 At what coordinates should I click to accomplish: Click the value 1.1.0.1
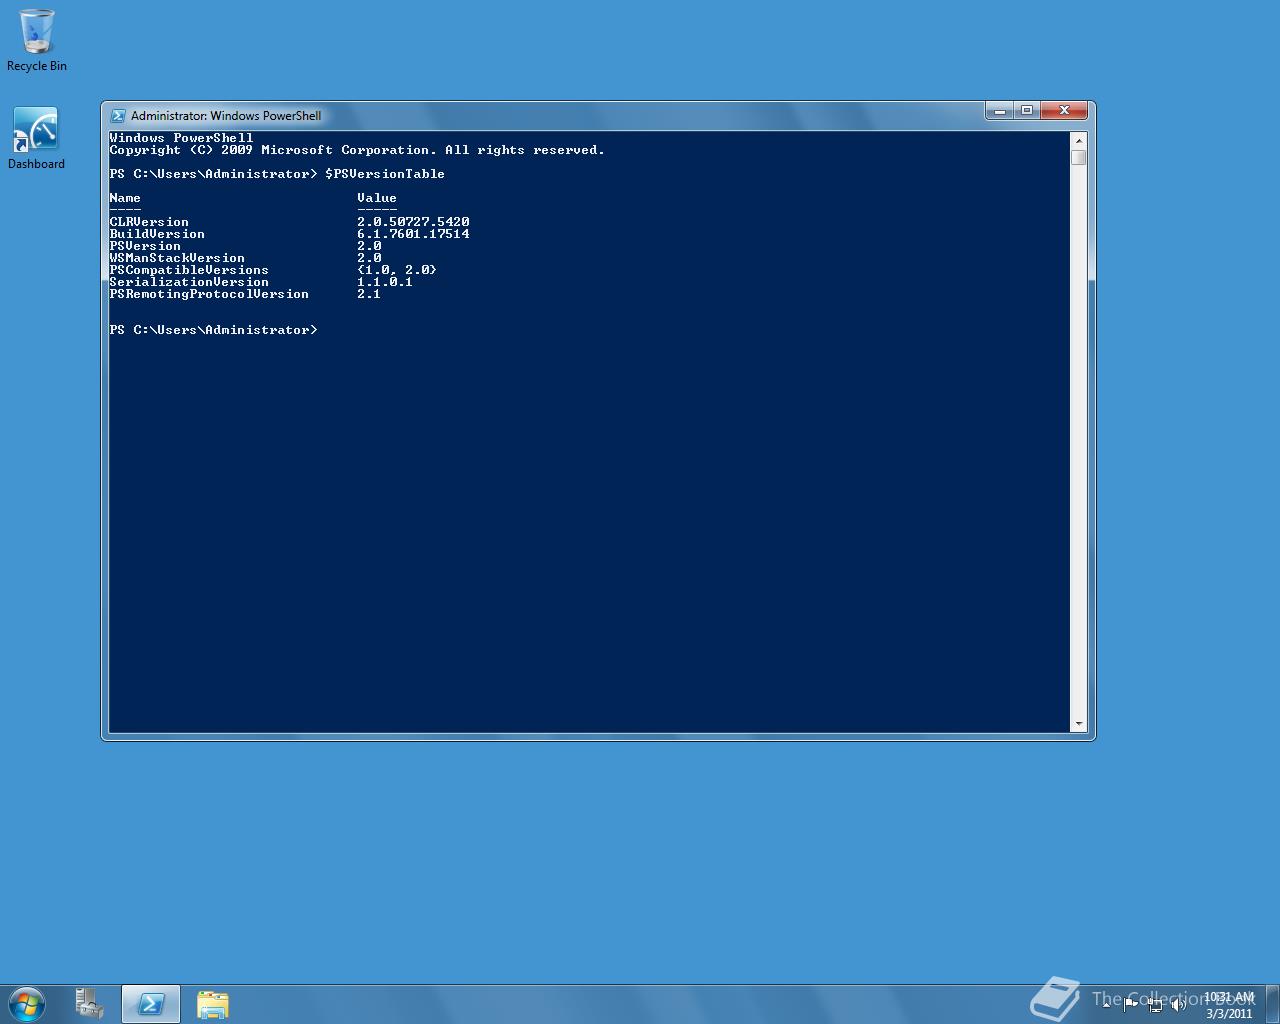(385, 282)
